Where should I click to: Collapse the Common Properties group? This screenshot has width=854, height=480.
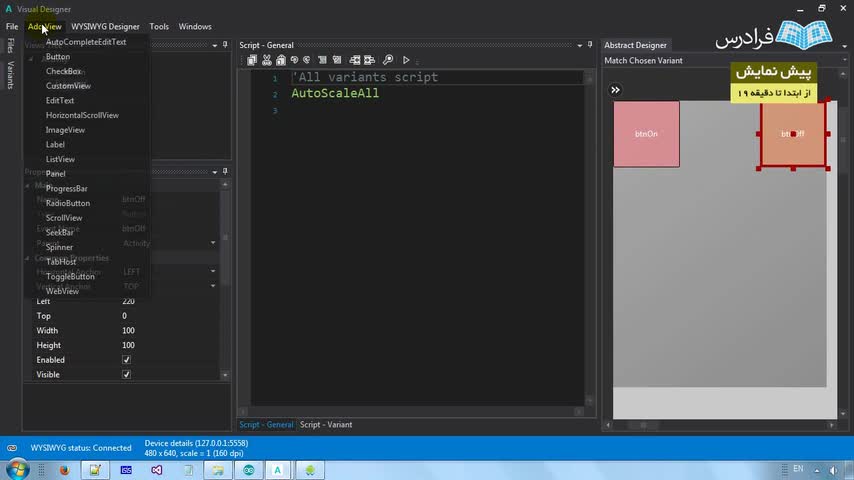click(28, 258)
